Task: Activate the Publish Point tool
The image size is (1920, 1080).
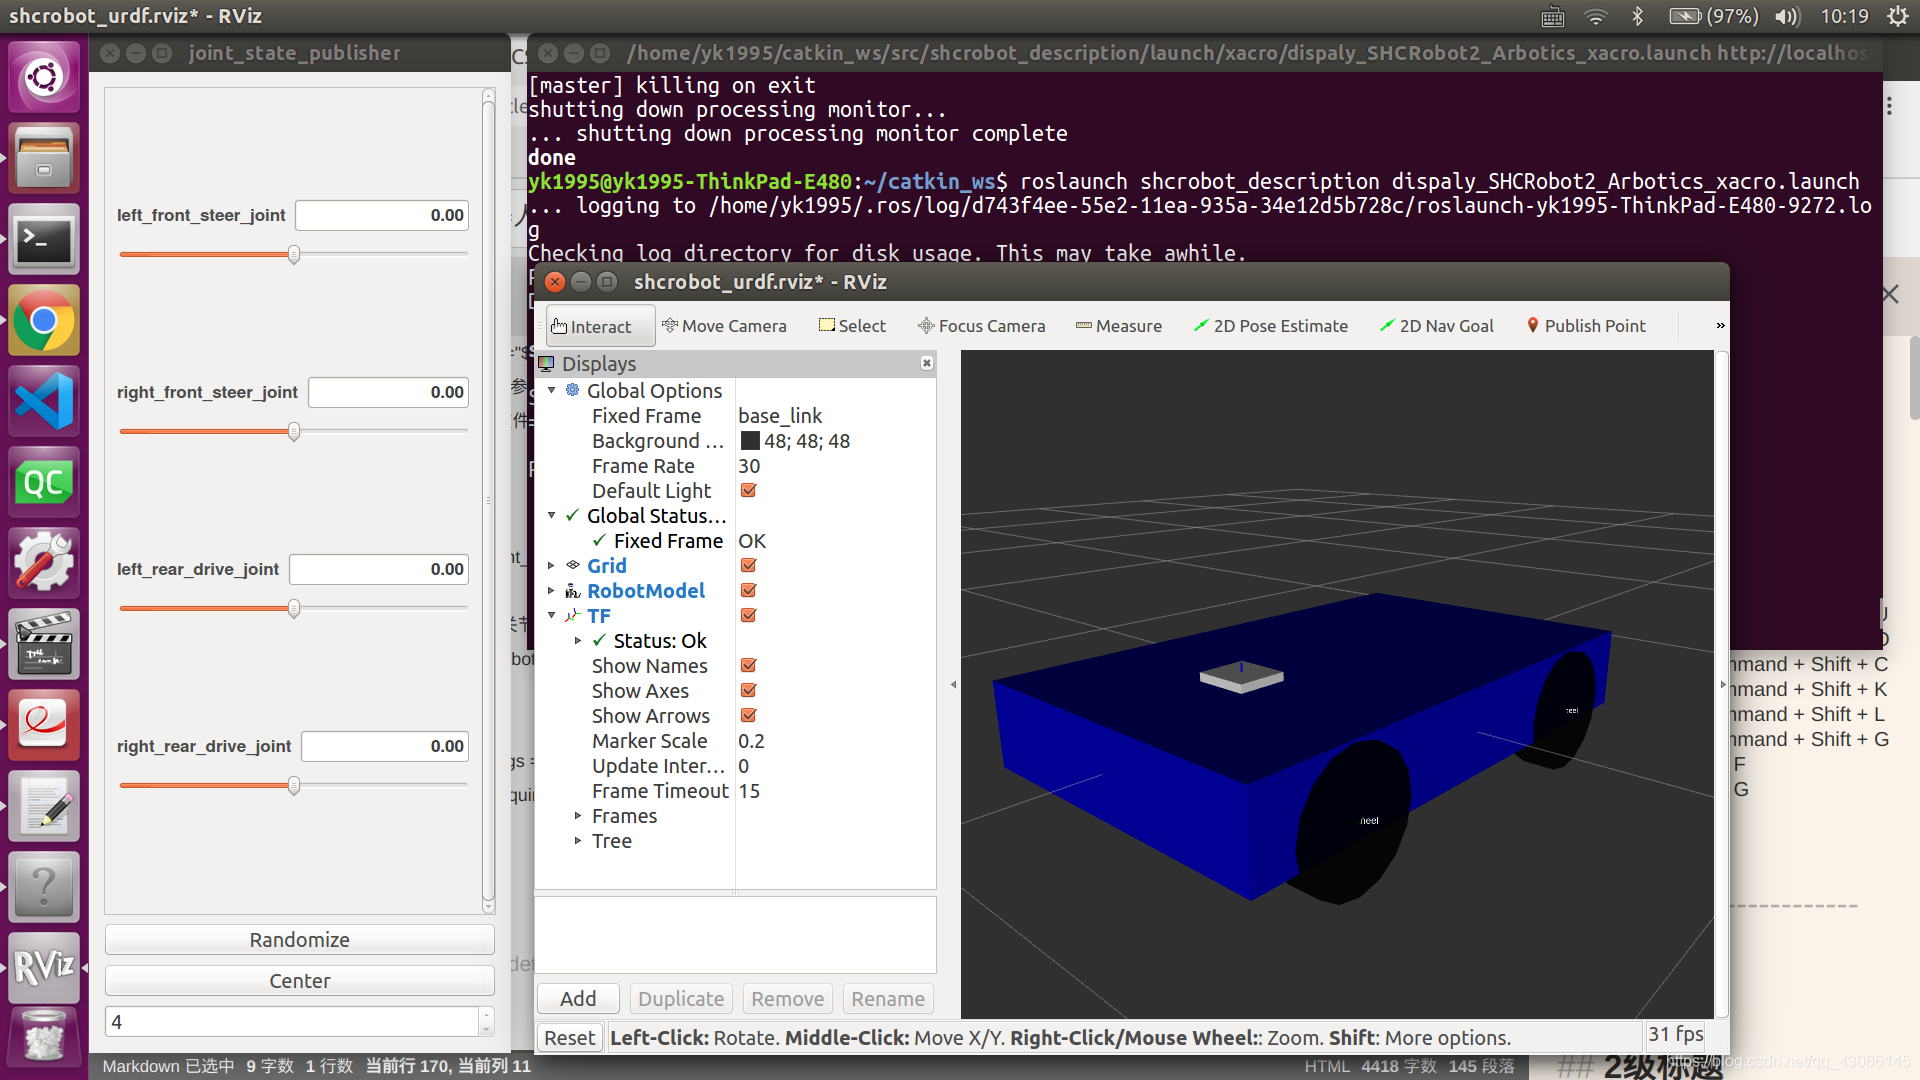Action: click(1585, 325)
